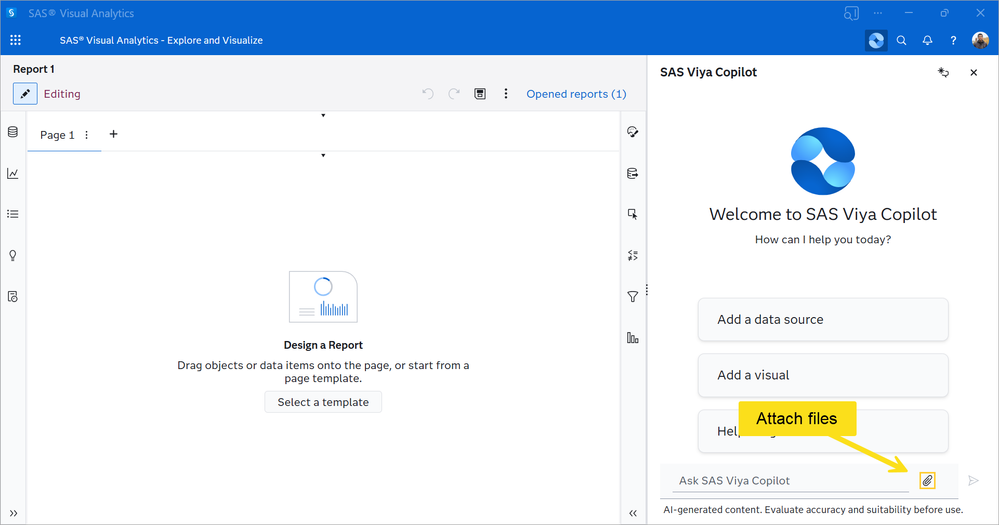Viewport: 999px width, 525px height.
Task: Click Select a template button
Action: tap(323, 402)
